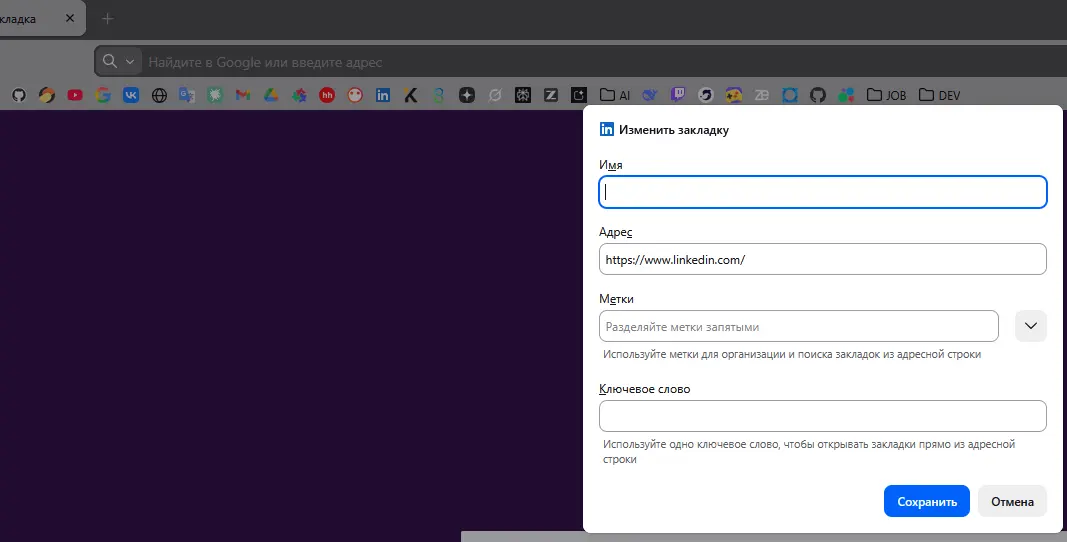Open the YouTube bookmark
The image size is (1067, 542).
coord(75,95)
